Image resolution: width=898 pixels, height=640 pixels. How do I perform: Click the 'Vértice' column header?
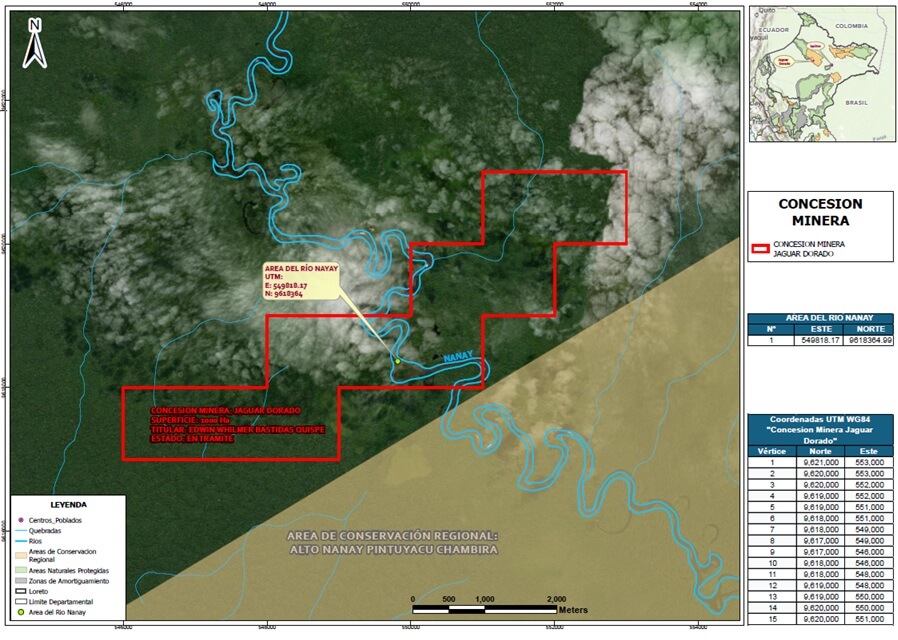tap(771, 451)
